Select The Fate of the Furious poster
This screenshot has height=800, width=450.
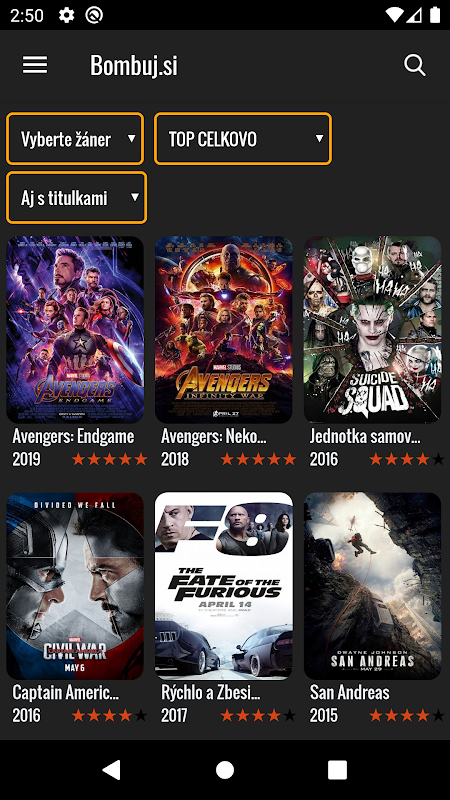(x=224, y=586)
